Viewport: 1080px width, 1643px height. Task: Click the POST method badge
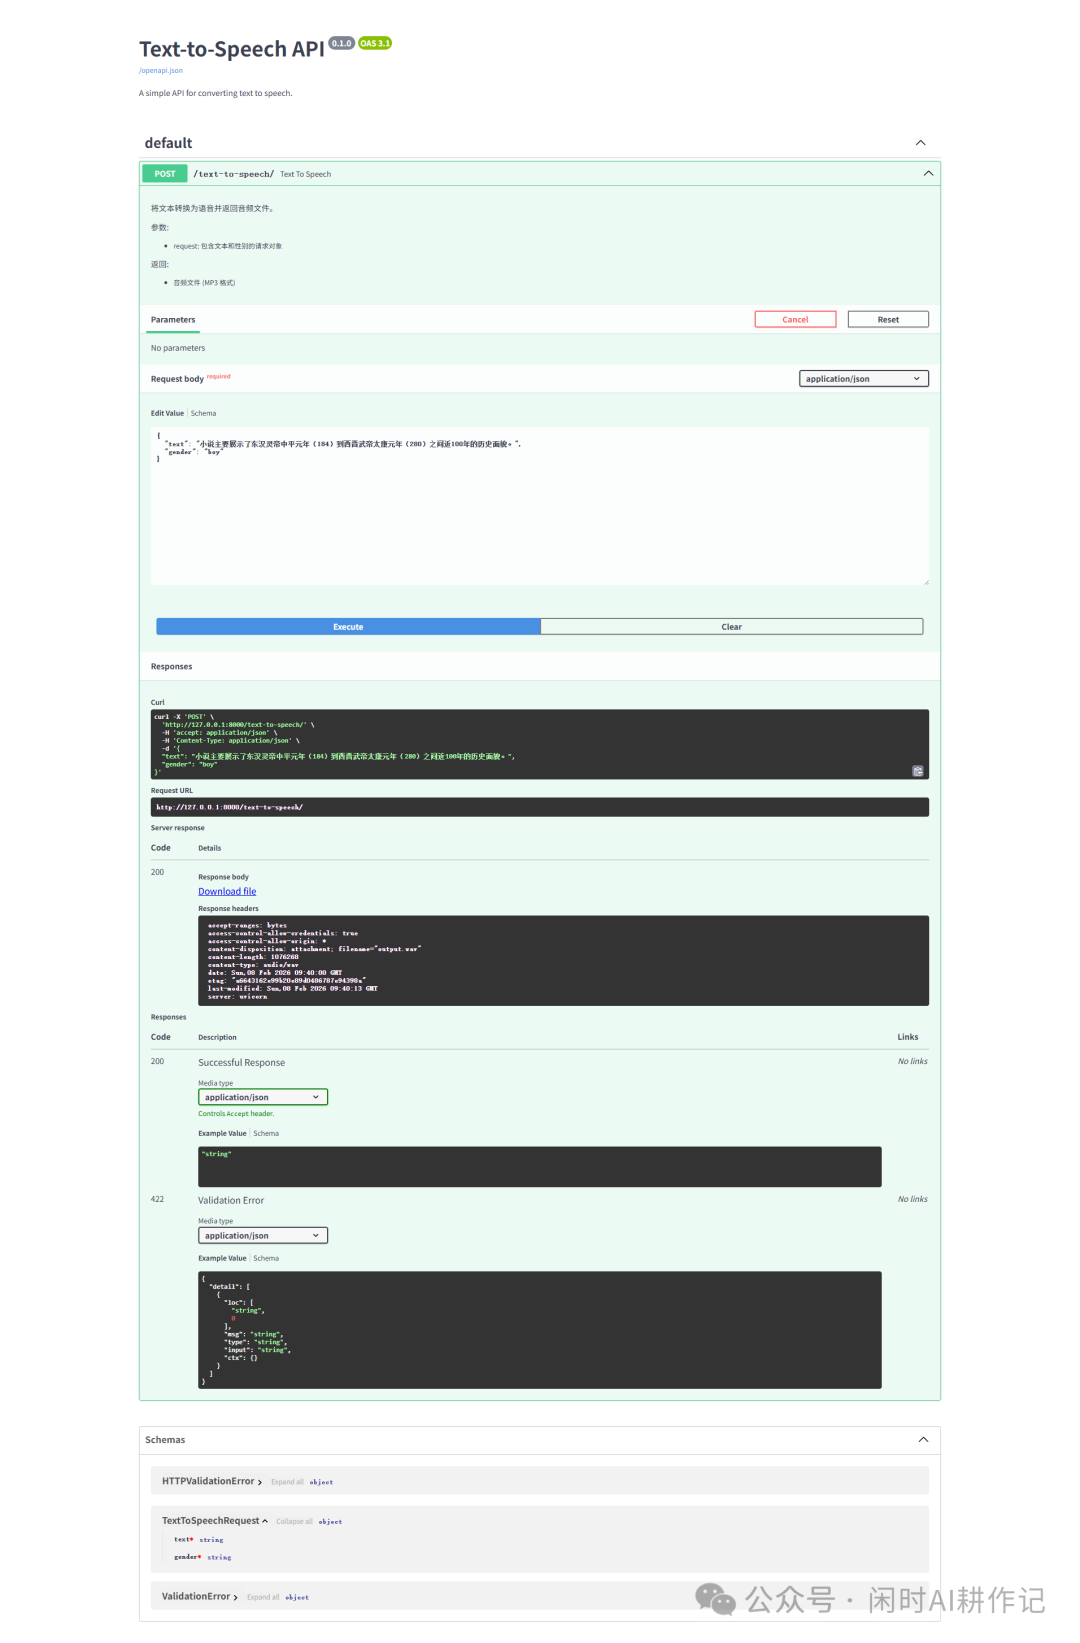pyautogui.click(x=165, y=174)
